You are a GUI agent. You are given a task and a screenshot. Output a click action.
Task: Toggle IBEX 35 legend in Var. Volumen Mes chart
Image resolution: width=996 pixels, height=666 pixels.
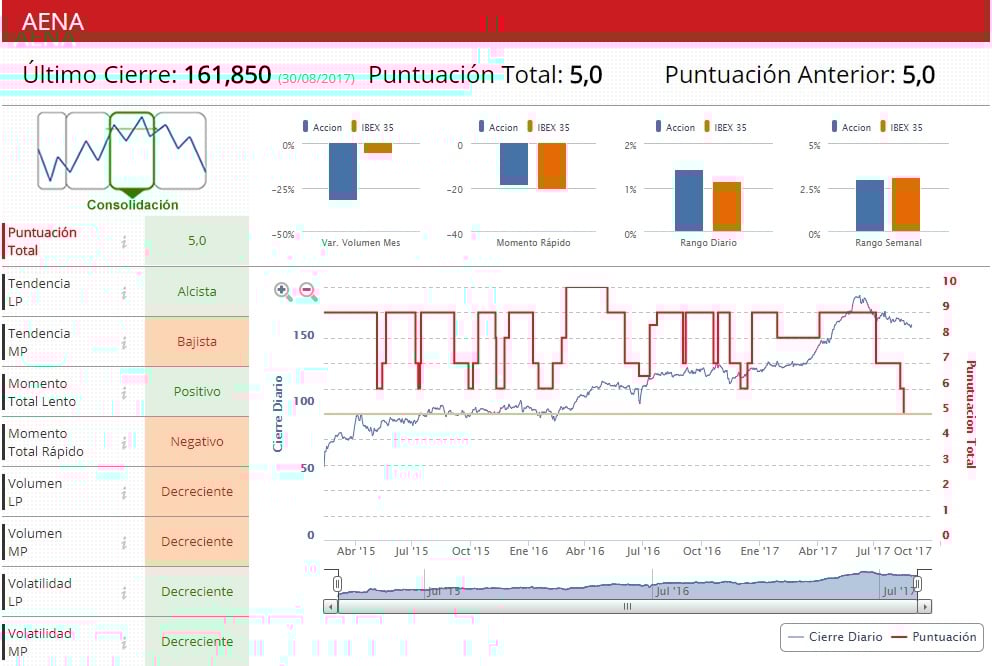click(x=372, y=127)
